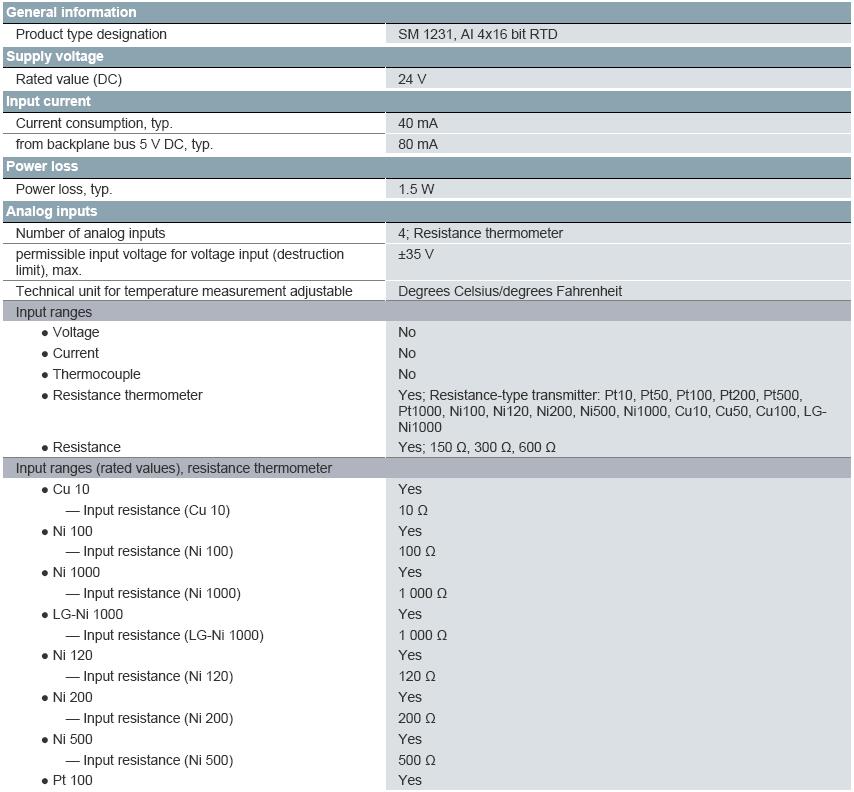Click the 'Power loss' section header
Viewport: 854px width, 792px height.
(x=426, y=167)
